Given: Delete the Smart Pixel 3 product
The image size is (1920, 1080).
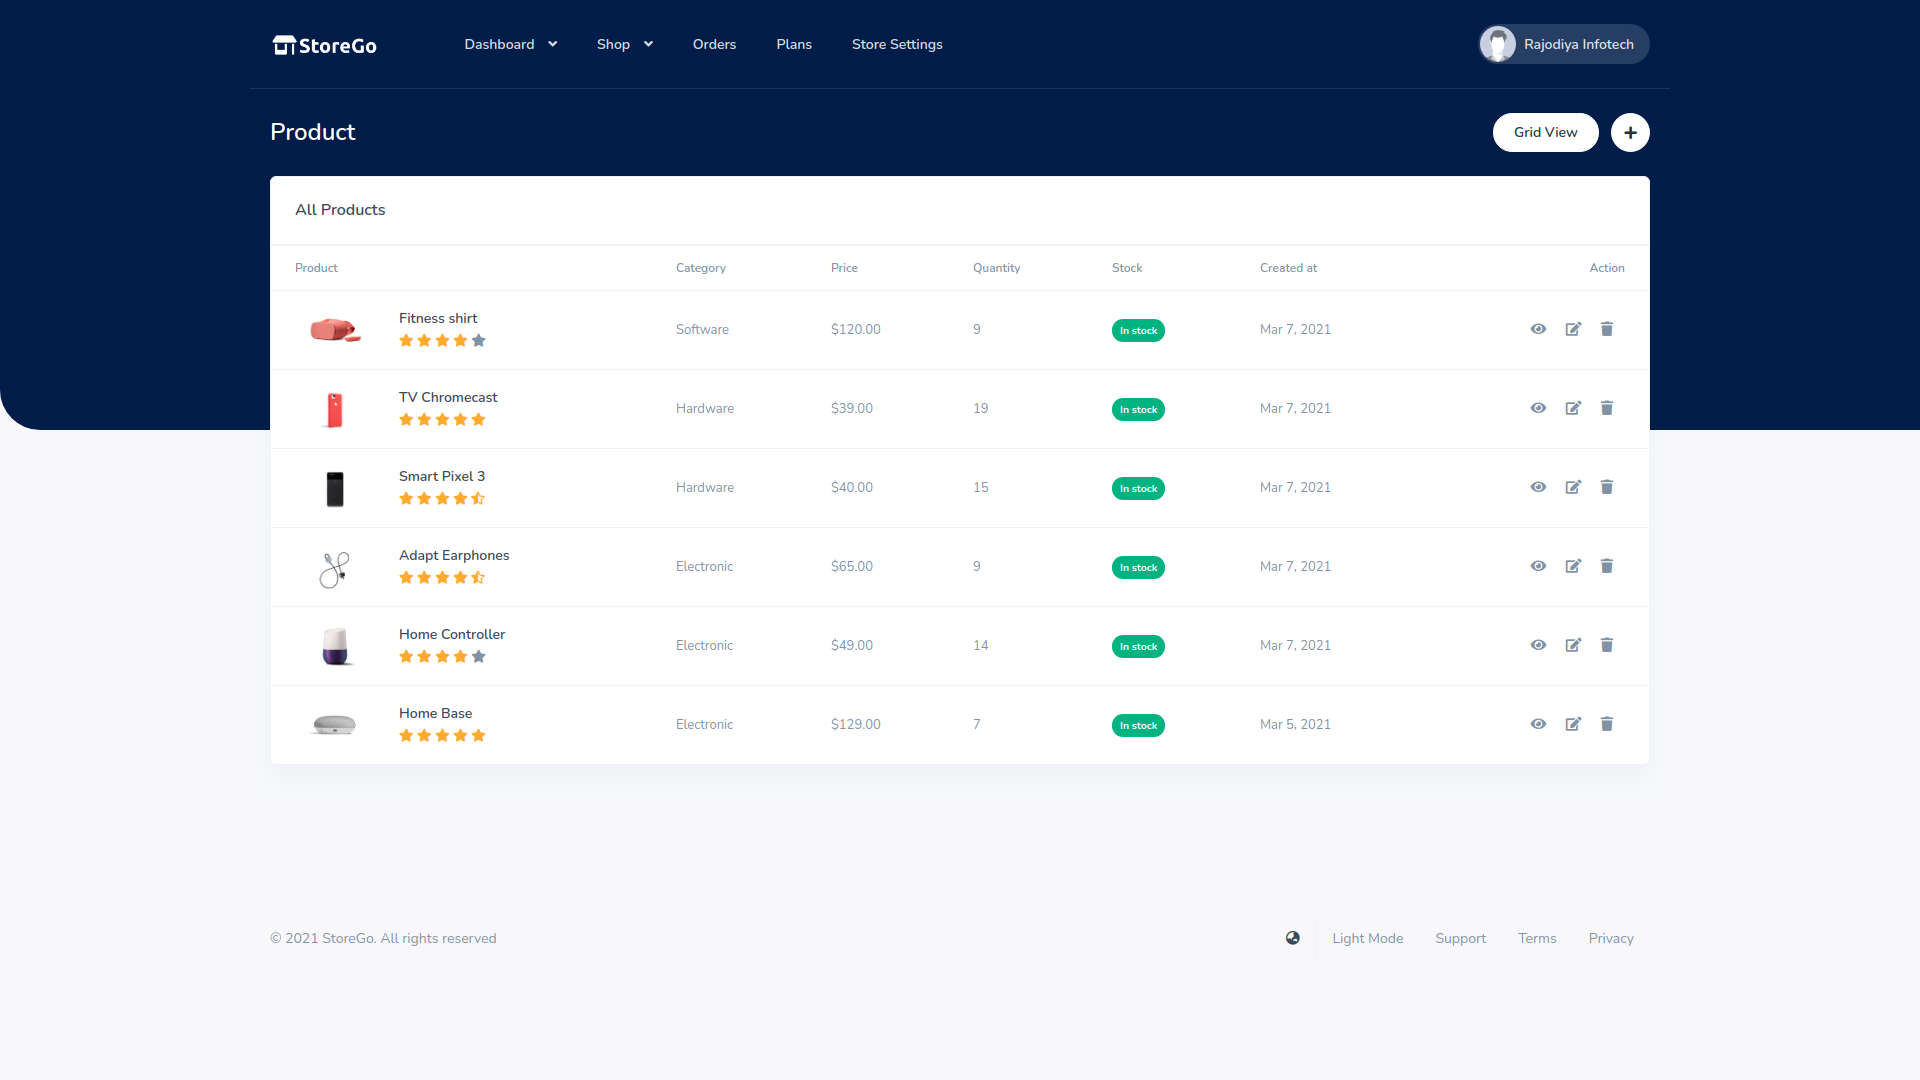Looking at the screenshot, I should 1607,487.
